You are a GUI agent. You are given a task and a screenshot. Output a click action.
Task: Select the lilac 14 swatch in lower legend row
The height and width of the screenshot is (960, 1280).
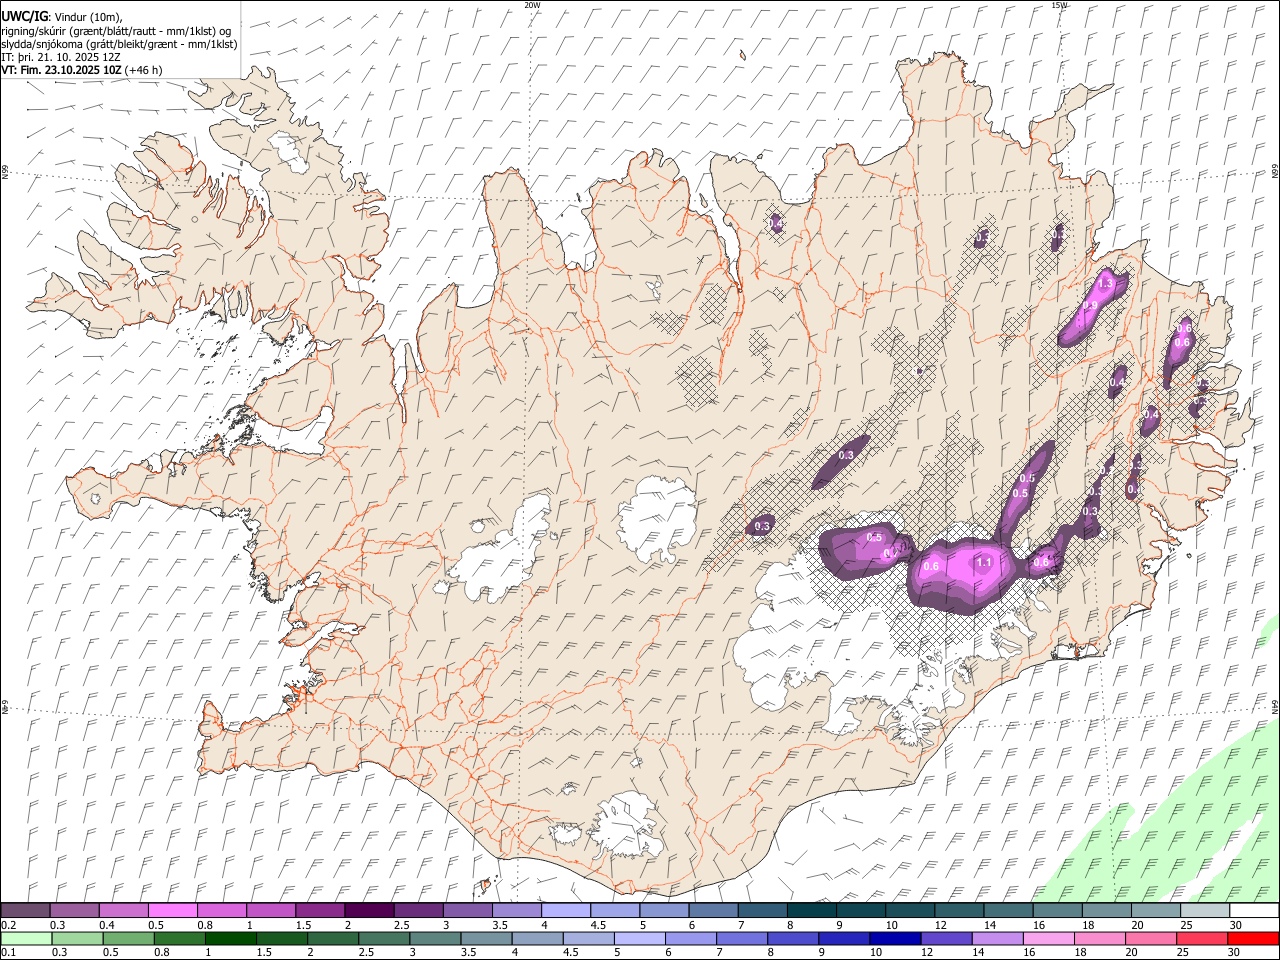tap(998, 938)
